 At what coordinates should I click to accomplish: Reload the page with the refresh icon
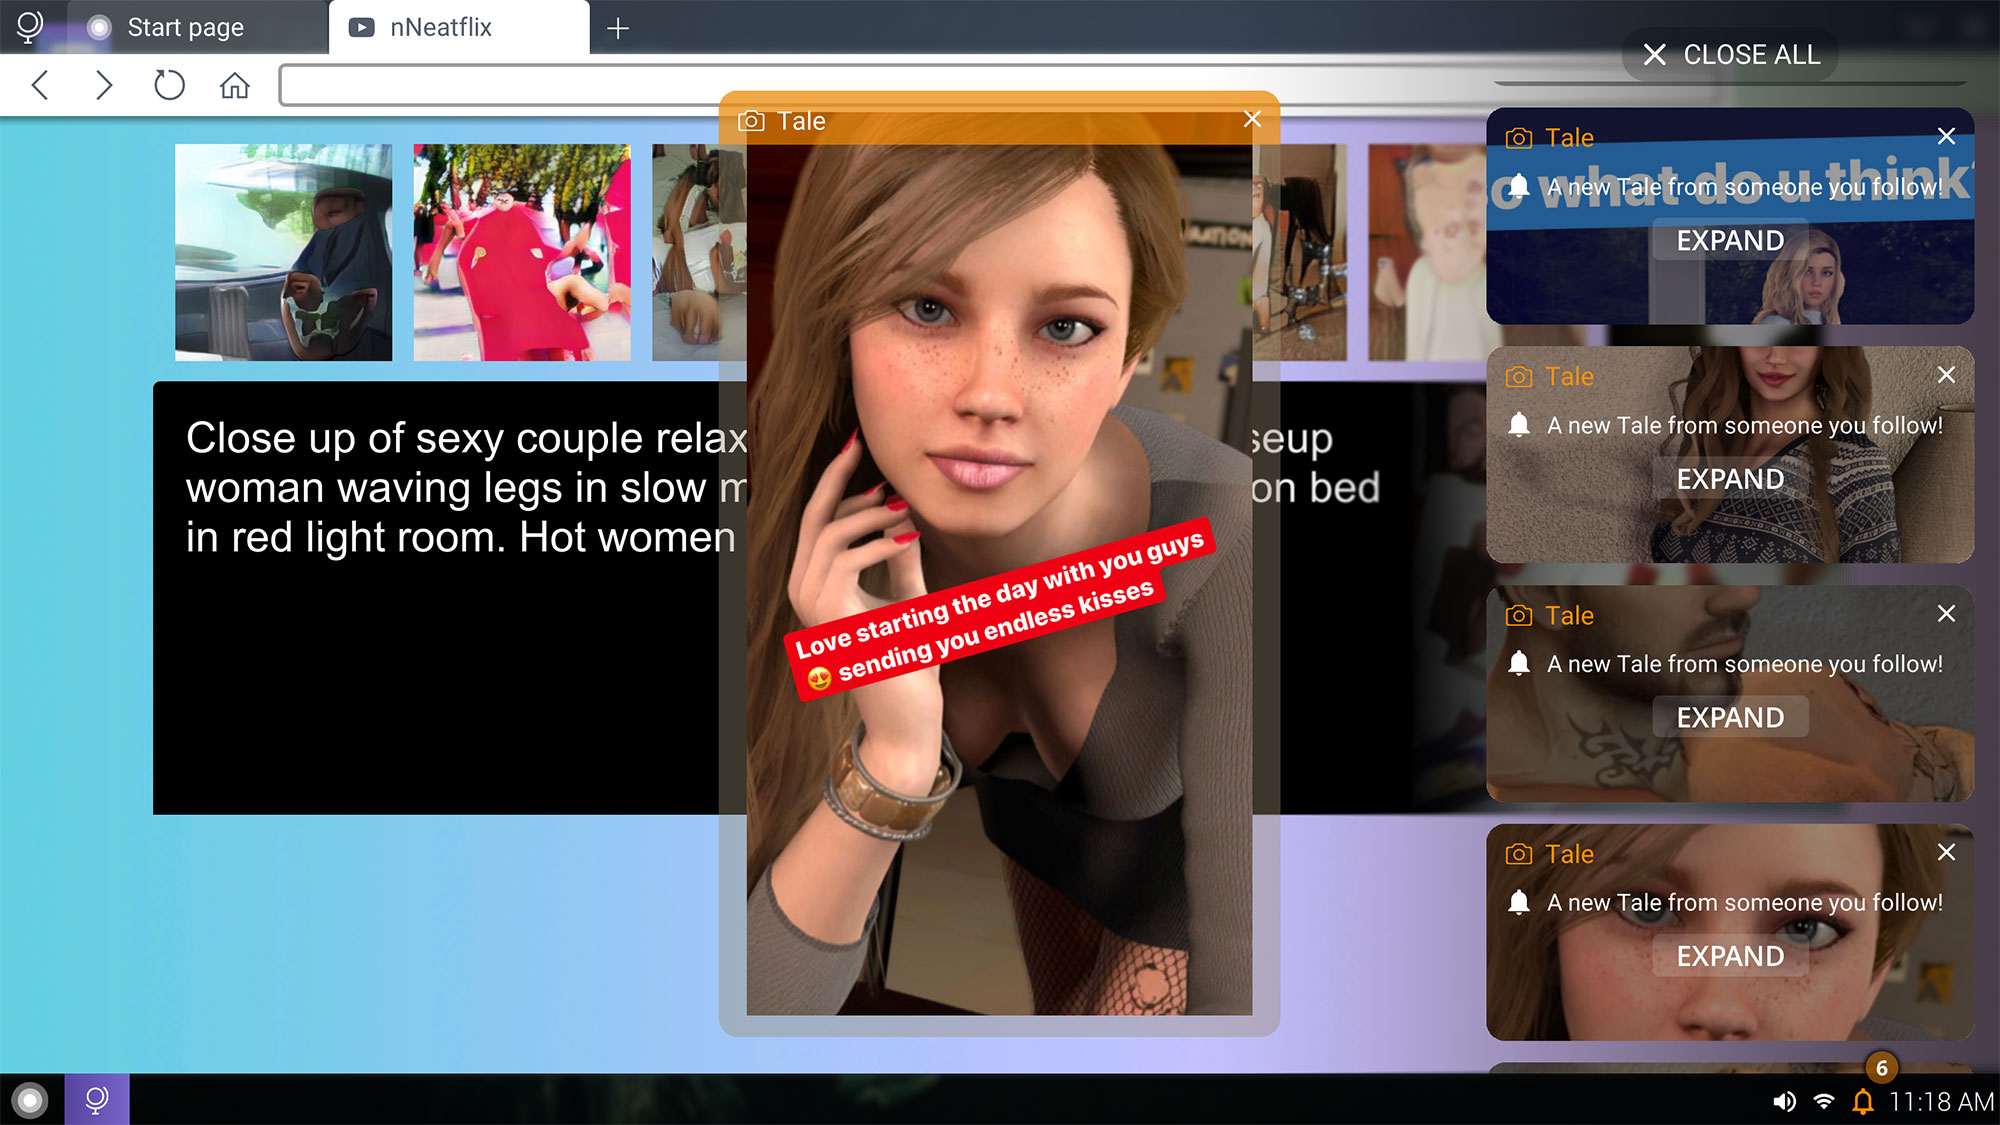click(x=169, y=85)
